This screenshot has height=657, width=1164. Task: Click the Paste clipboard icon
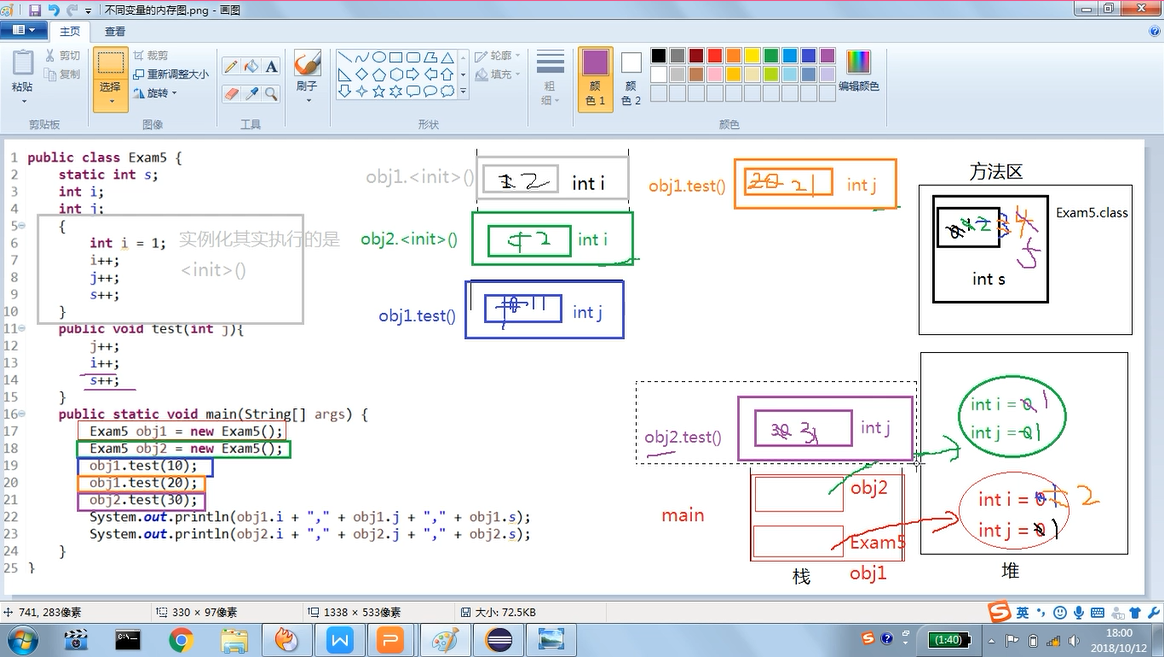(x=23, y=63)
